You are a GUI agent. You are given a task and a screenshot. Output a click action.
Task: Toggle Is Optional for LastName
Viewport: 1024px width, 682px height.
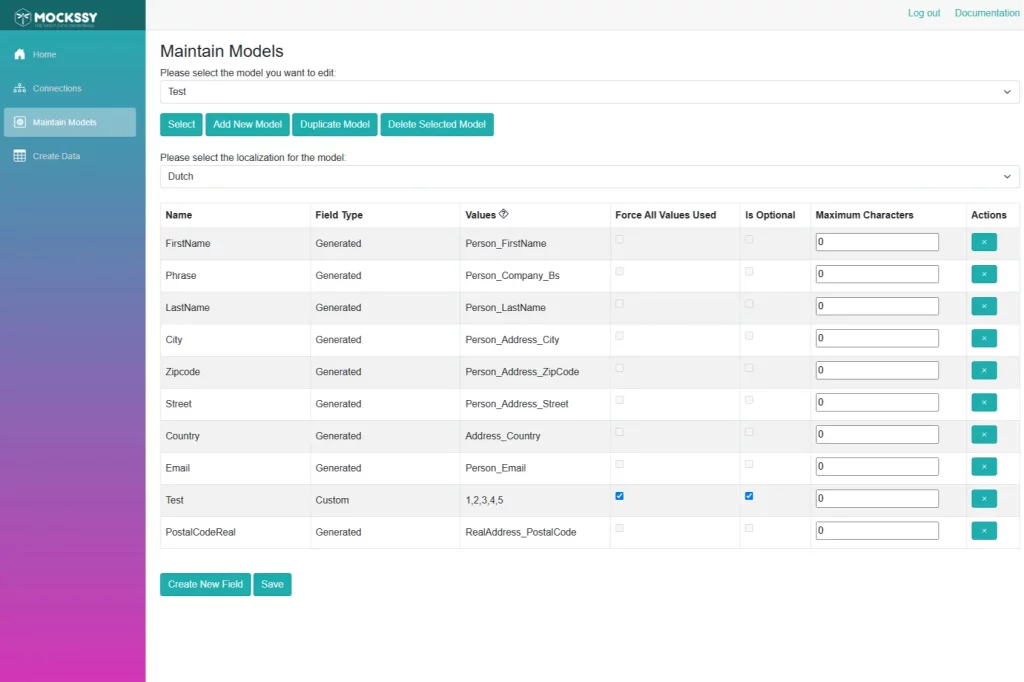[749, 303]
